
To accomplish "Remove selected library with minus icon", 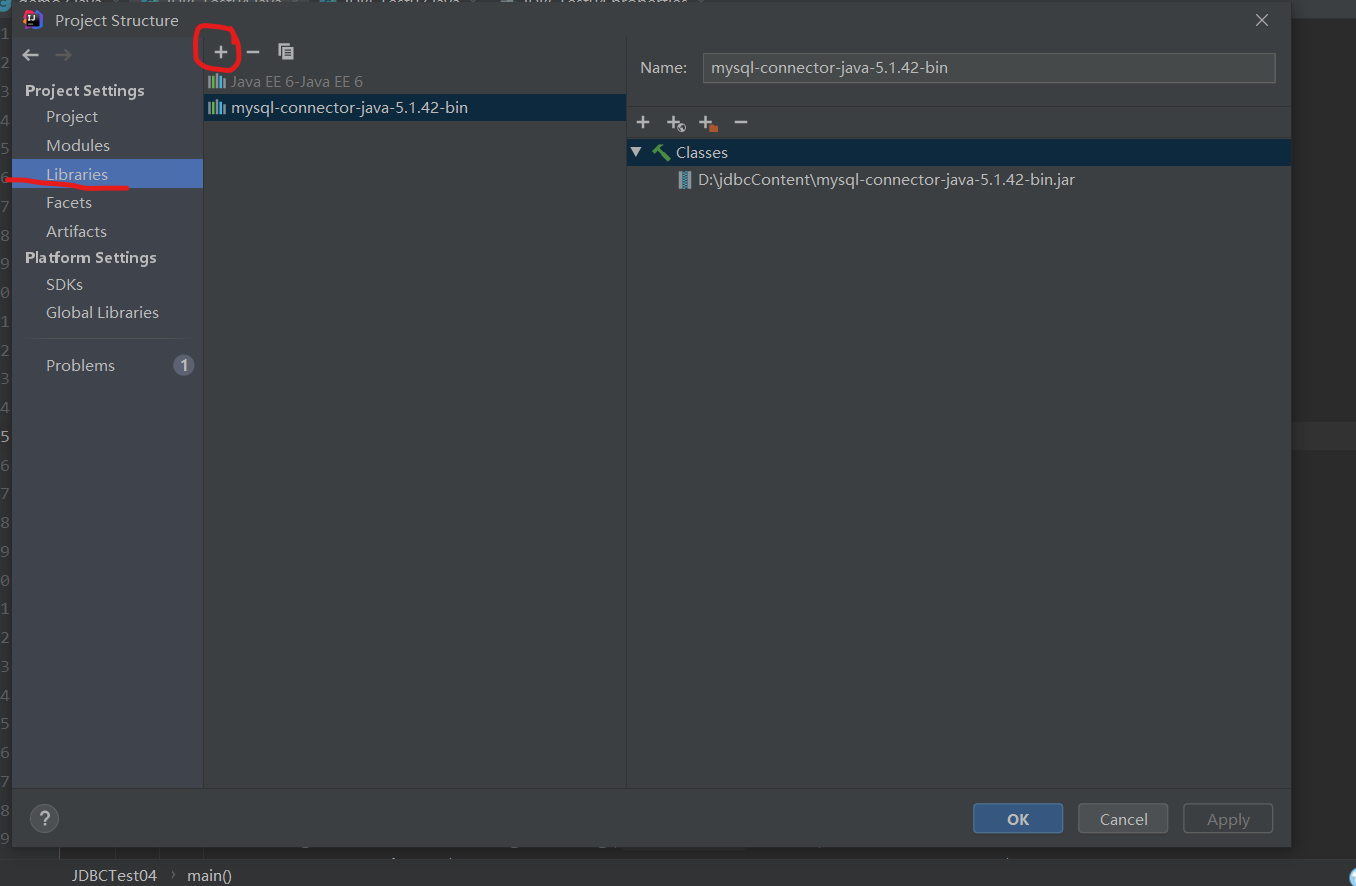I will (x=253, y=52).
